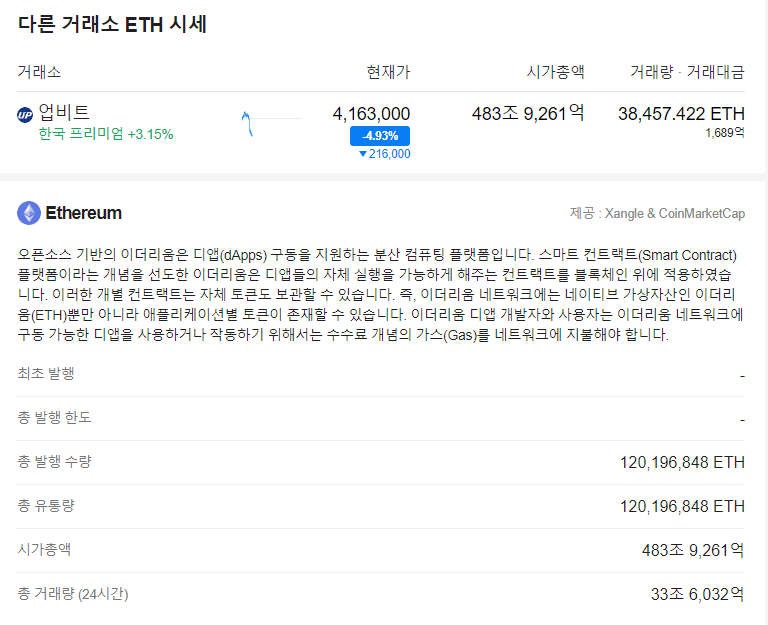
Task: Click the 시가총액 label in Ethereum info list
Action: [44, 550]
